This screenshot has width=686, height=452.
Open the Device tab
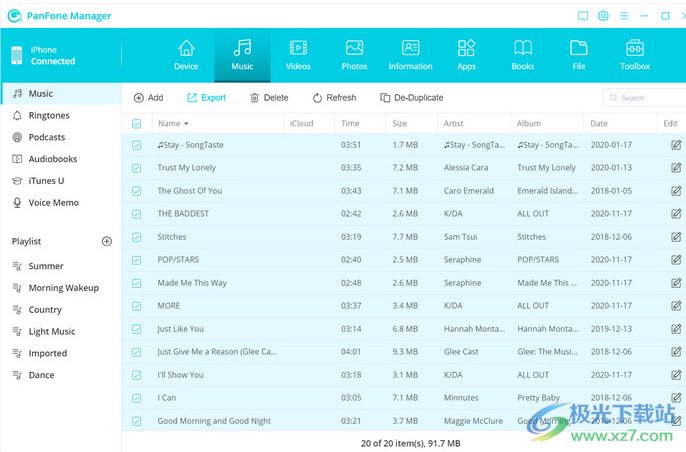tap(186, 56)
